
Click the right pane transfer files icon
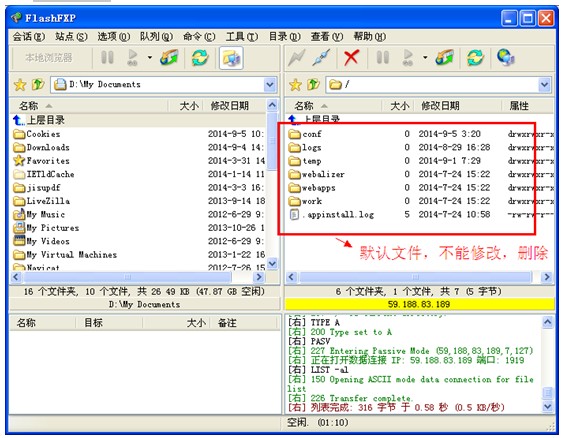click(444, 57)
